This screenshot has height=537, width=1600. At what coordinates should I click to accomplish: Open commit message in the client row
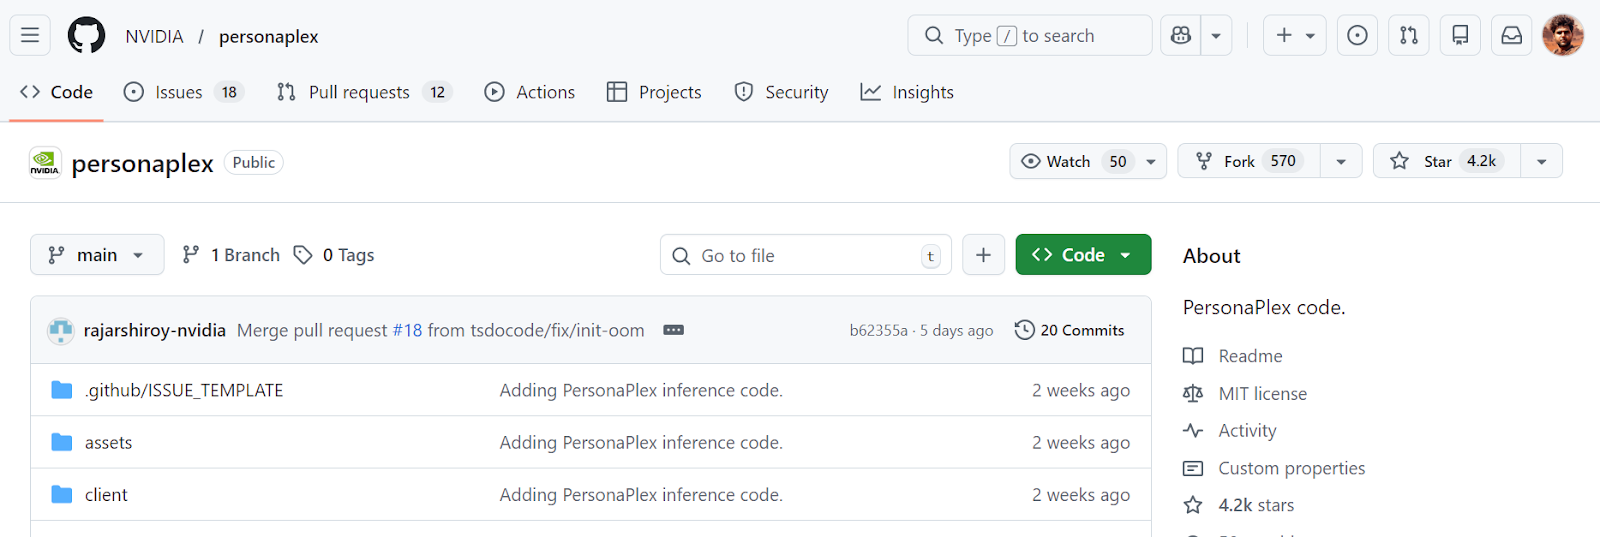pos(641,494)
